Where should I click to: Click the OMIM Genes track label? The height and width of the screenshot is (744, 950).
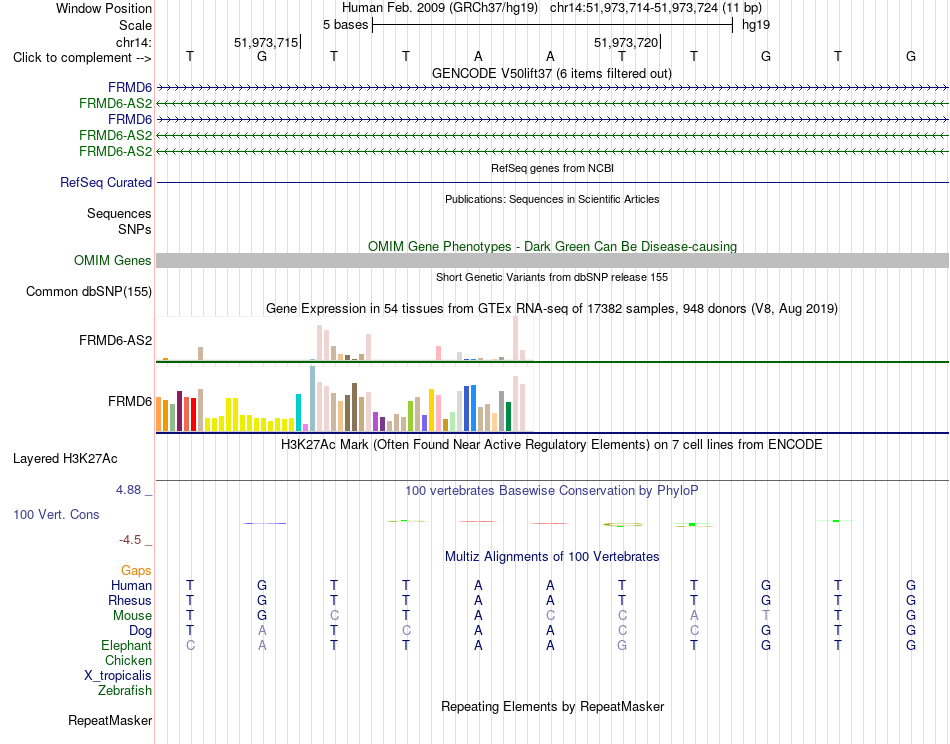[x=112, y=261]
